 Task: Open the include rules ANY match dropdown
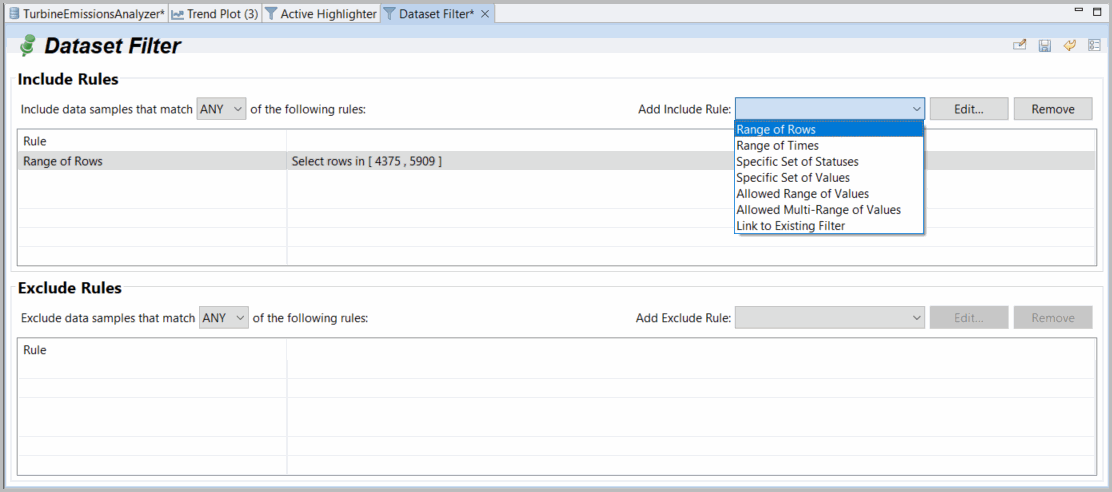click(221, 109)
